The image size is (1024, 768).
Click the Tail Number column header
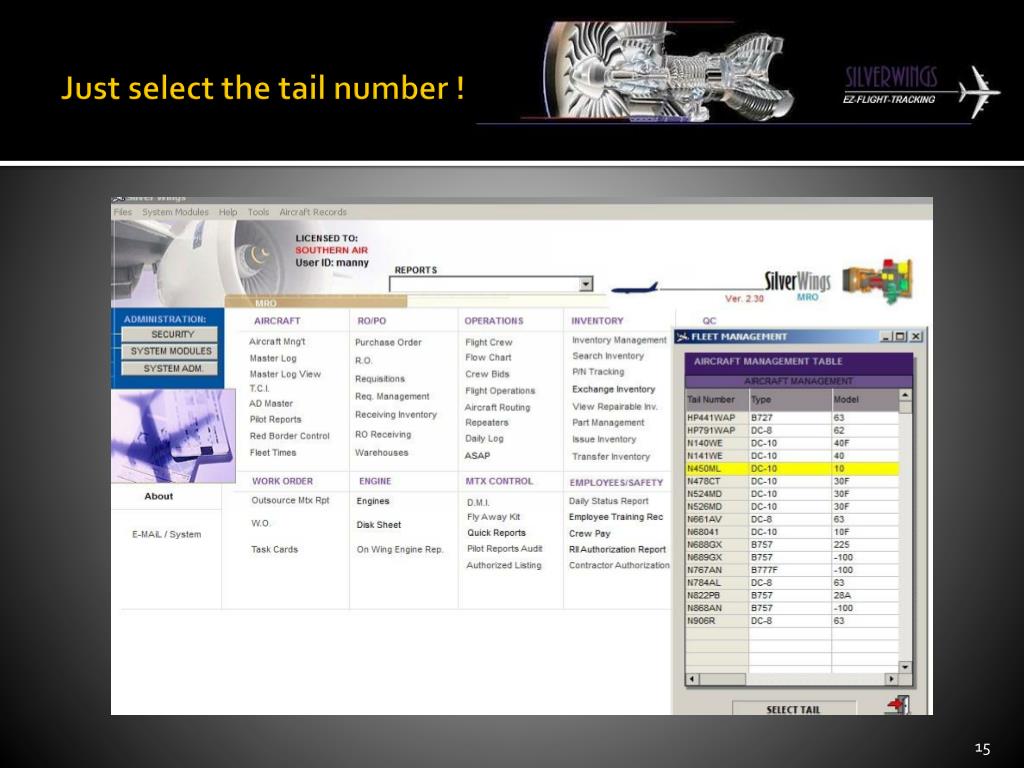pos(716,399)
